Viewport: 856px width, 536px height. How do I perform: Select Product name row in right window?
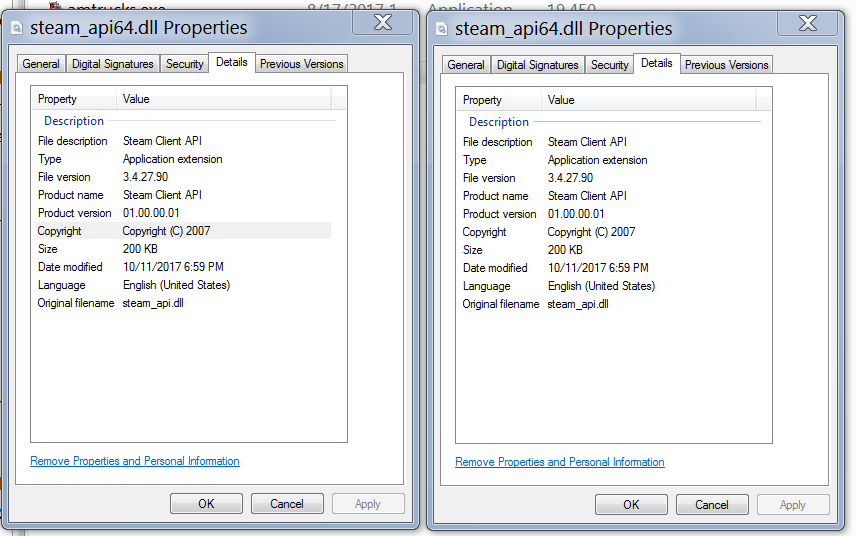[608, 196]
